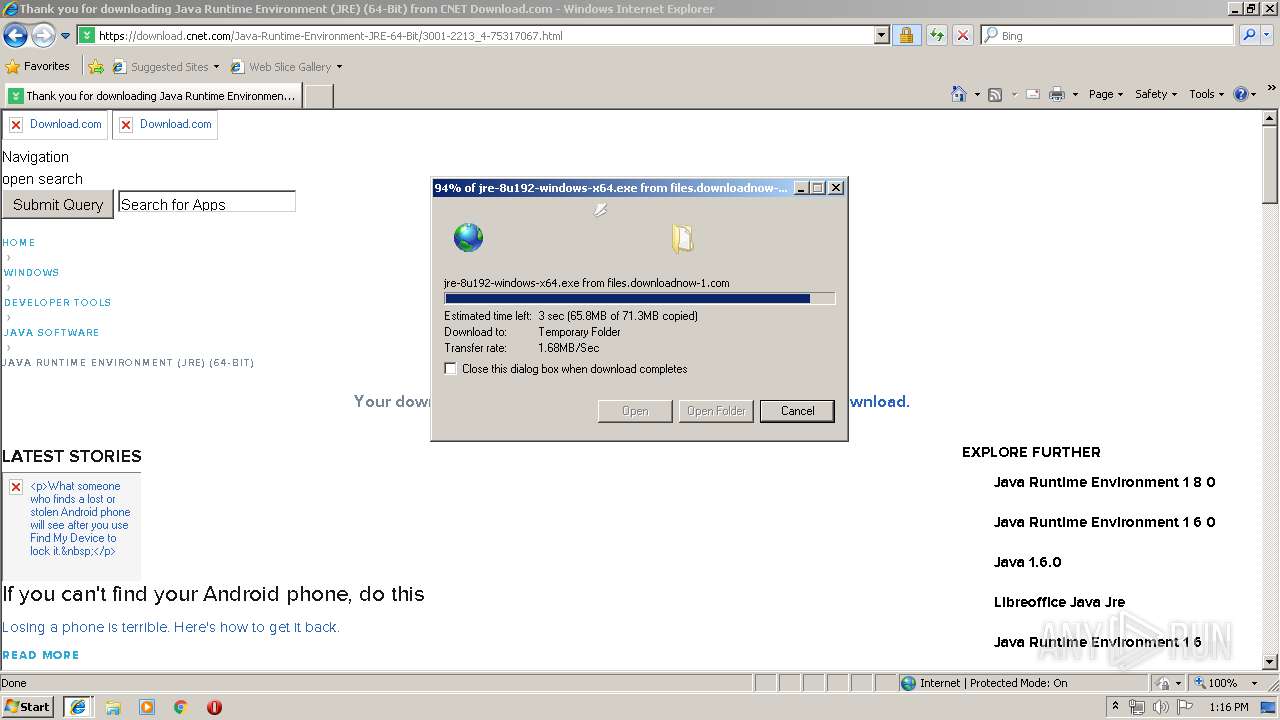Image resolution: width=1280 pixels, height=720 pixels.
Task: Click into the Bing search box
Action: [x=1108, y=35]
